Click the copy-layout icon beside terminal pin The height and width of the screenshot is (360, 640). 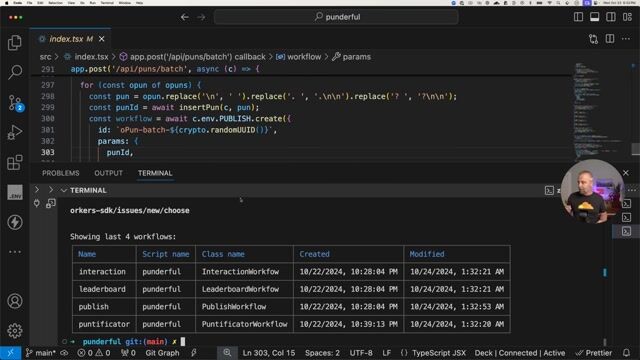tap(51, 203)
